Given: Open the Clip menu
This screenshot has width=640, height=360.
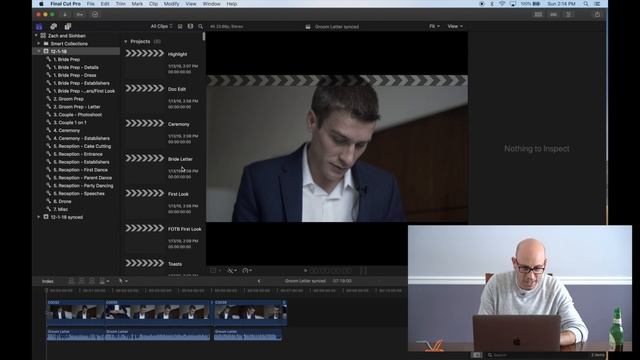Looking at the screenshot, I should [x=153, y=4].
